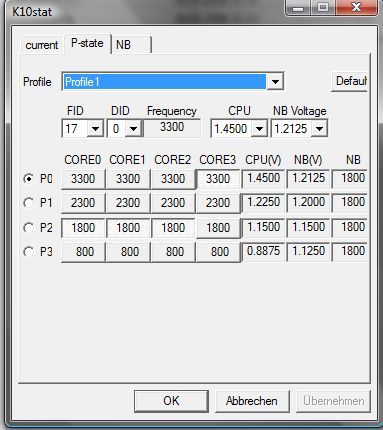Click P2 CORE0 button 1800

pyautogui.click(x=83, y=228)
